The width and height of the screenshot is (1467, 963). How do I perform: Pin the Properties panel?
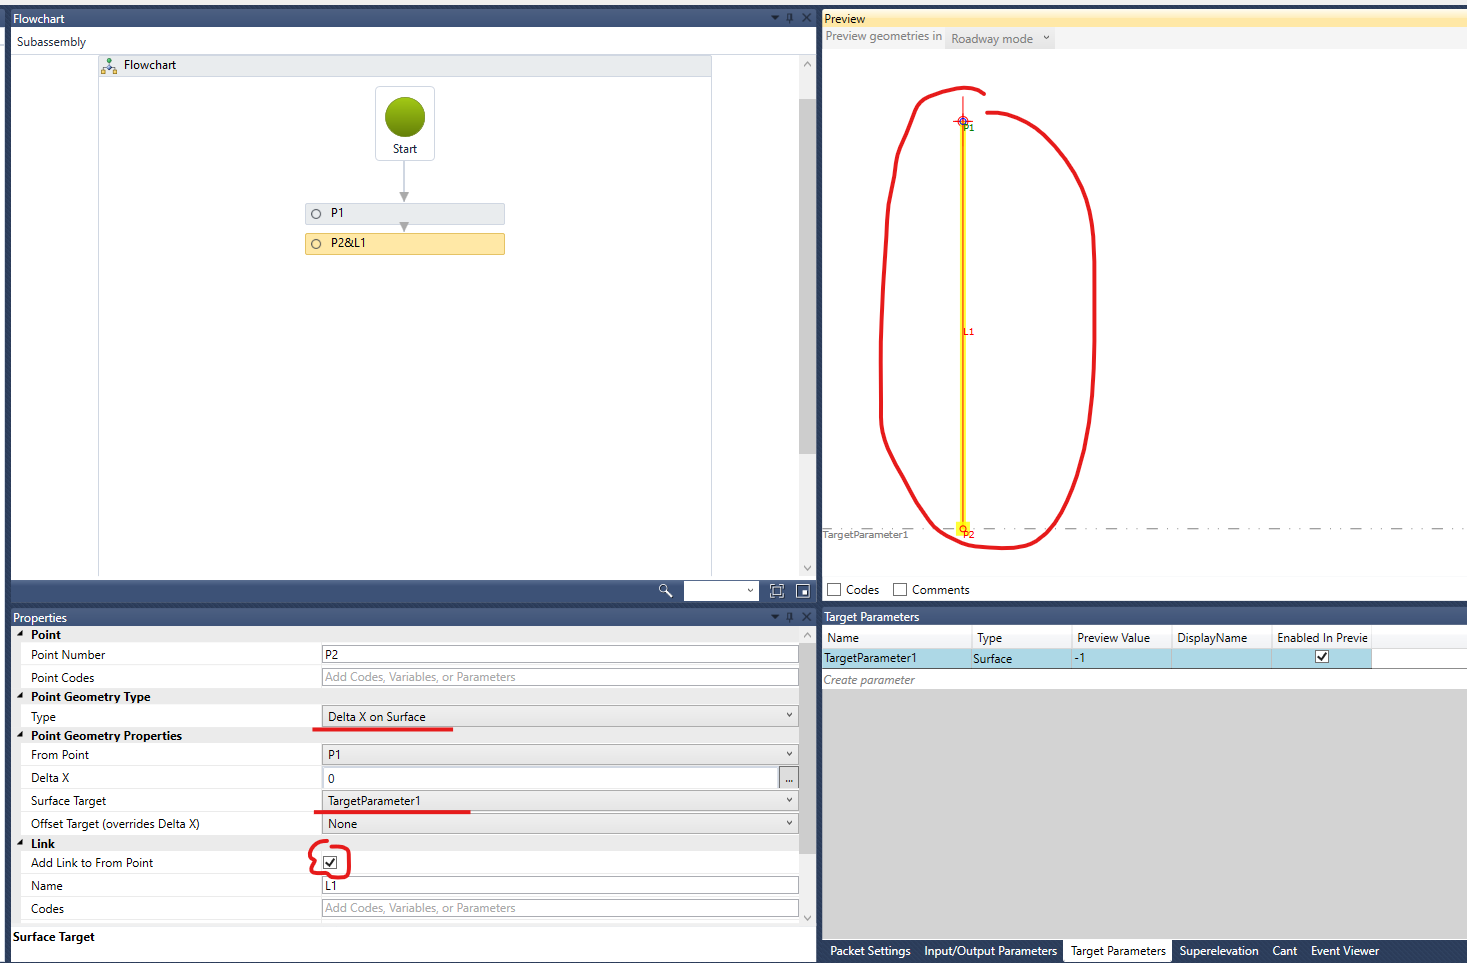coord(790,617)
